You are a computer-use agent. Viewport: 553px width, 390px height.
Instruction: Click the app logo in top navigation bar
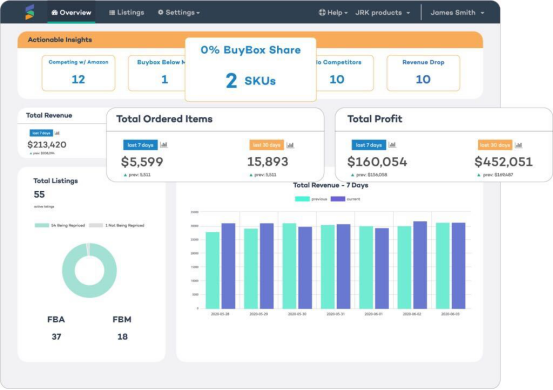point(30,12)
